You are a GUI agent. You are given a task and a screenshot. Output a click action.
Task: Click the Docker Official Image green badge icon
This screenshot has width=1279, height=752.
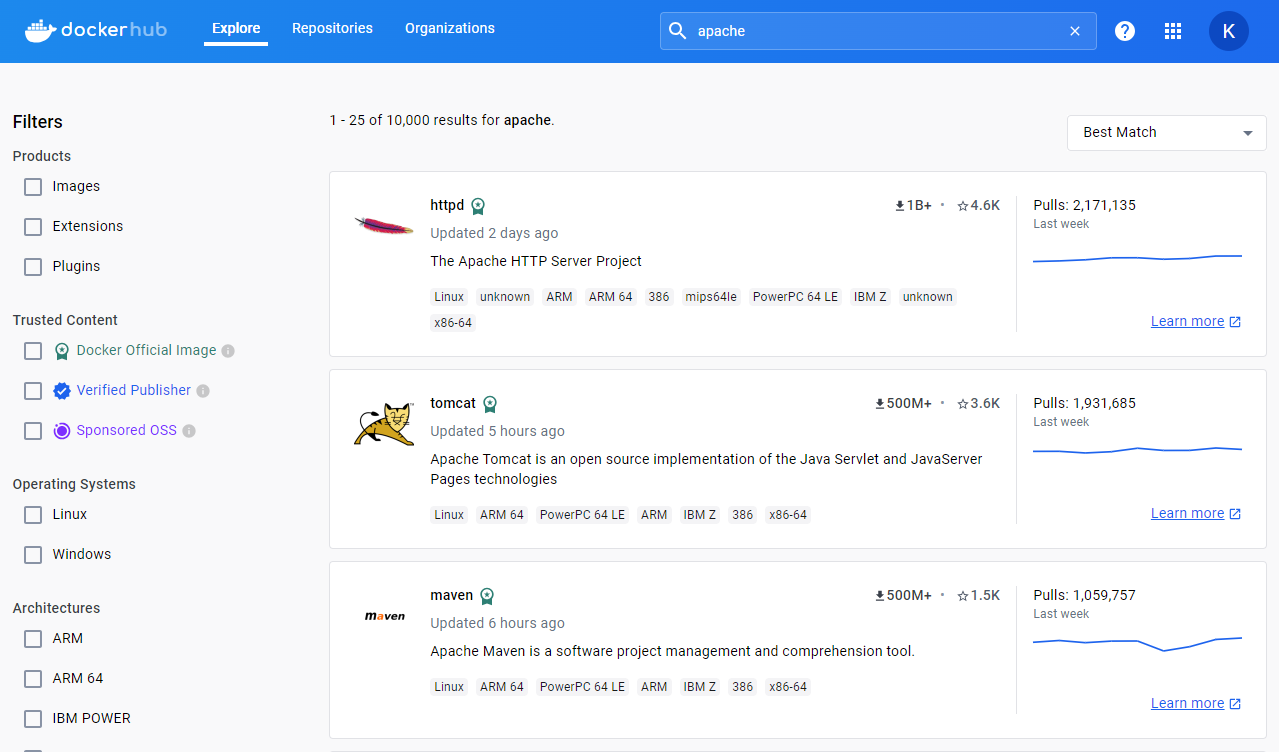(x=62, y=351)
